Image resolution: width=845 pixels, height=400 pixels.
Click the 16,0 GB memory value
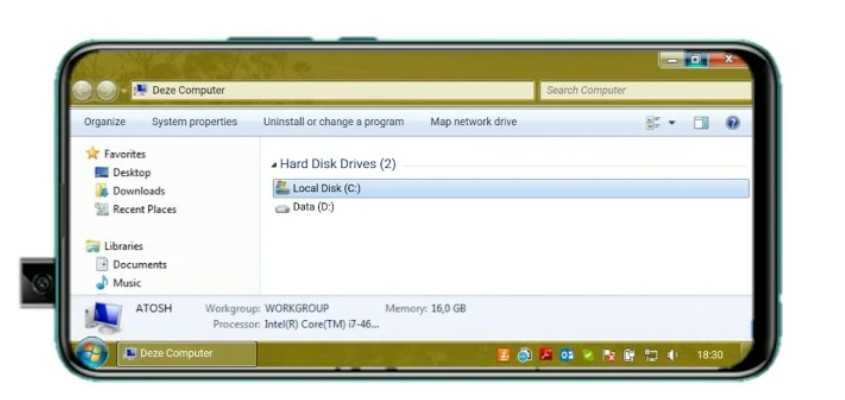tap(448, 309)
